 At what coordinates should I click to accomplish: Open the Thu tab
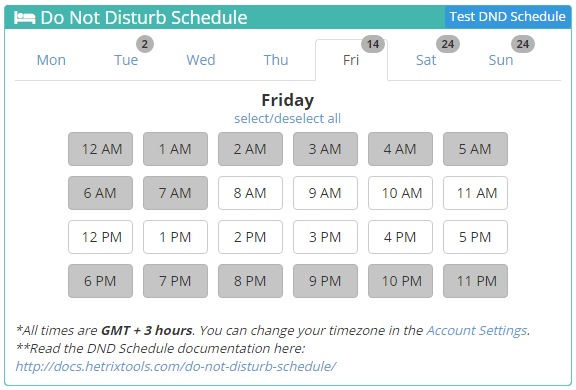(x=276, y=60)
